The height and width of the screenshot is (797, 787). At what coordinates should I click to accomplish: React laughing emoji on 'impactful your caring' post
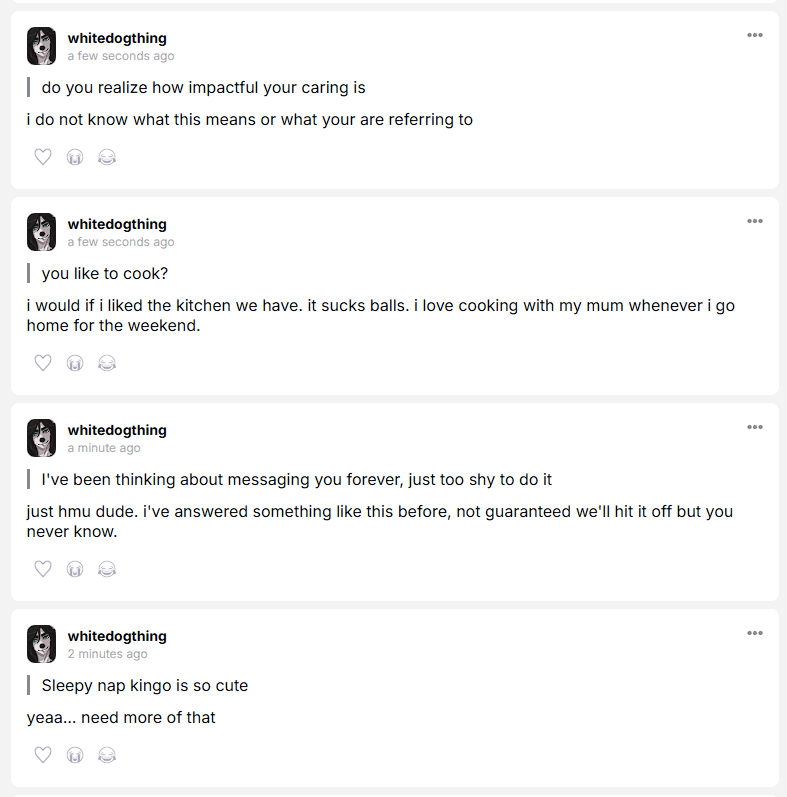point(107,157)
